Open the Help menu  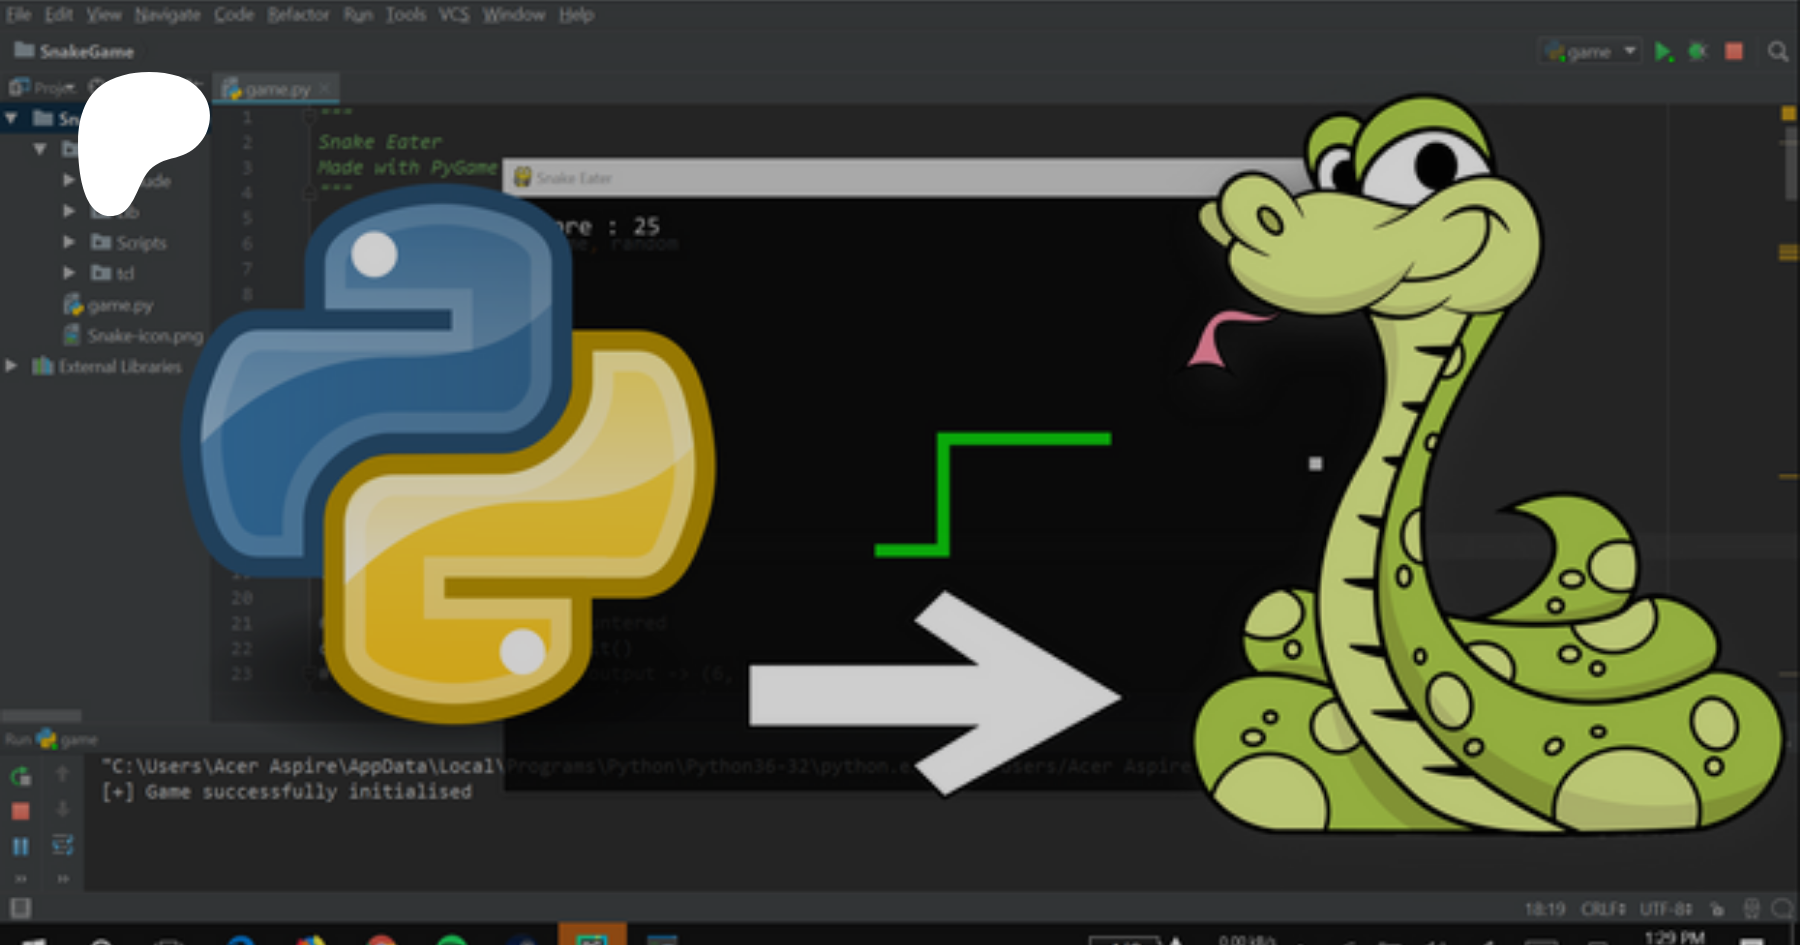(575, 15)
